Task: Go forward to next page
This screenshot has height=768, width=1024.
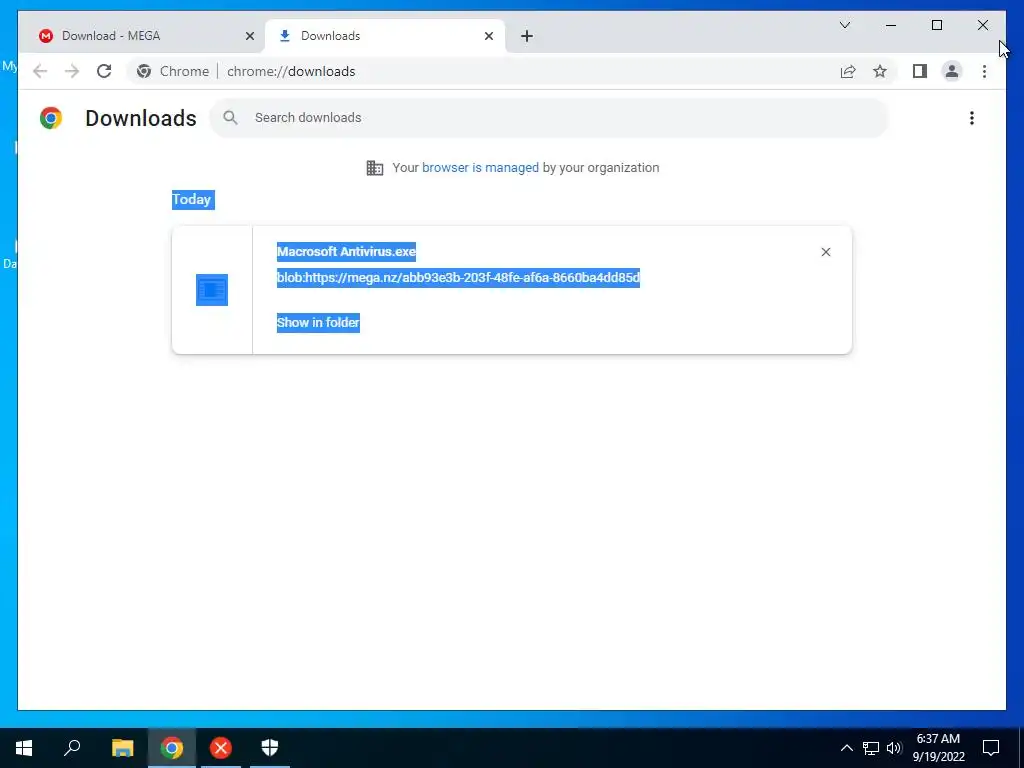Action: 72,71
